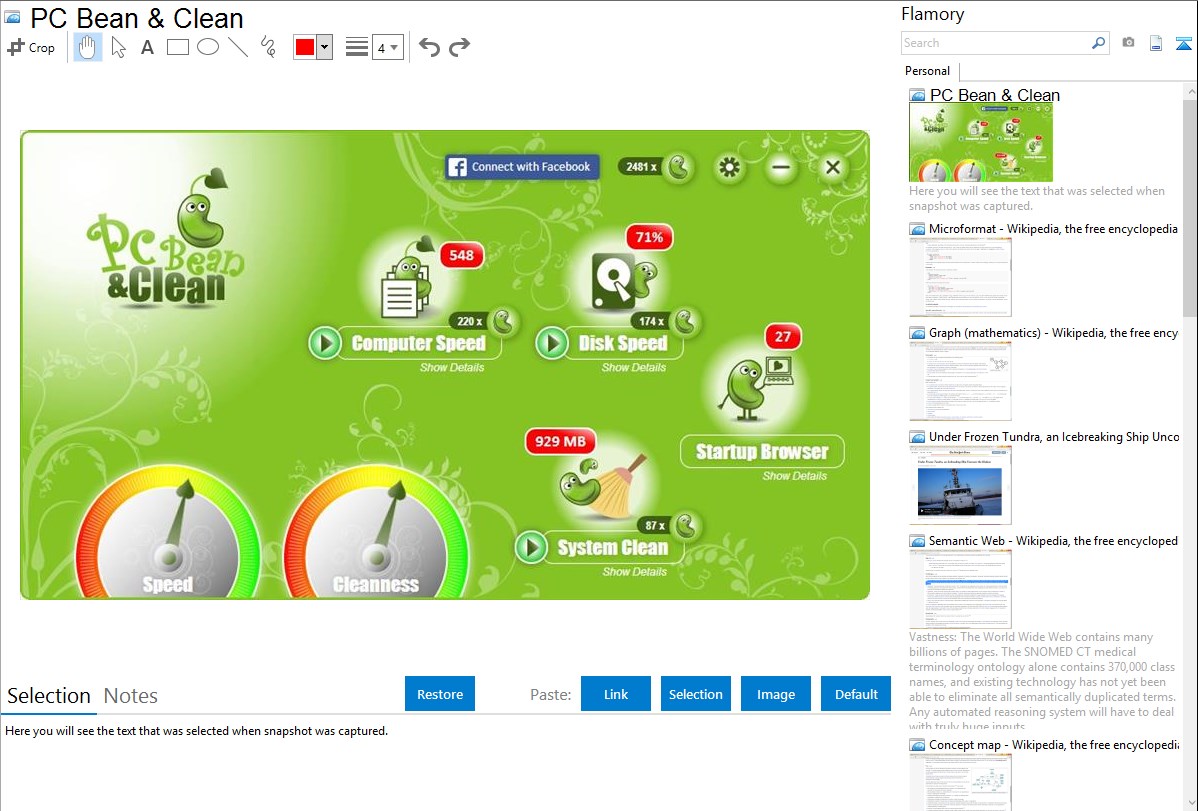Open the color picker dropdown arrow
The height and width of the screenshot is (811, 1198).
[325, 47]
